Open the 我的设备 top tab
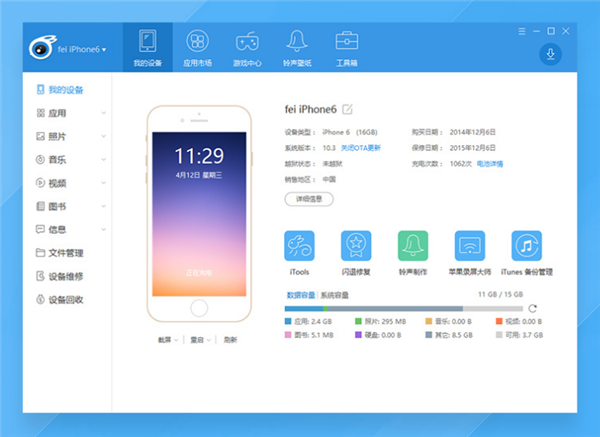The image size is (600, 437). 148,47
